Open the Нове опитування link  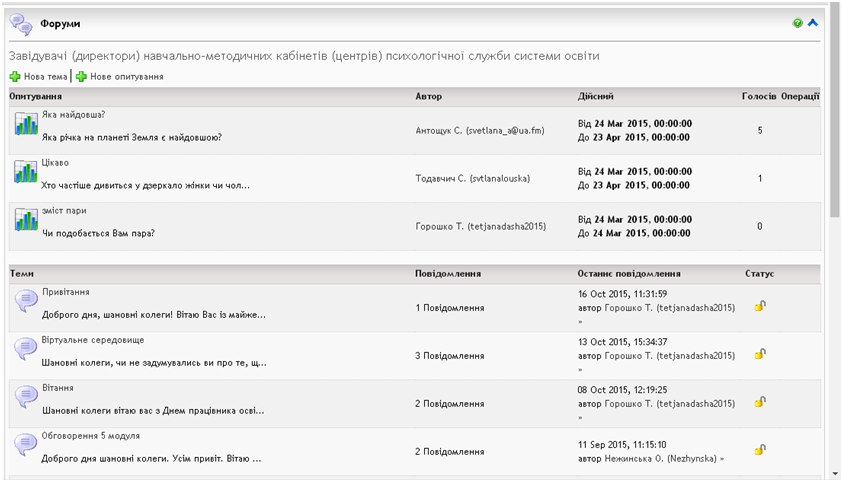(x=126, y=76)
